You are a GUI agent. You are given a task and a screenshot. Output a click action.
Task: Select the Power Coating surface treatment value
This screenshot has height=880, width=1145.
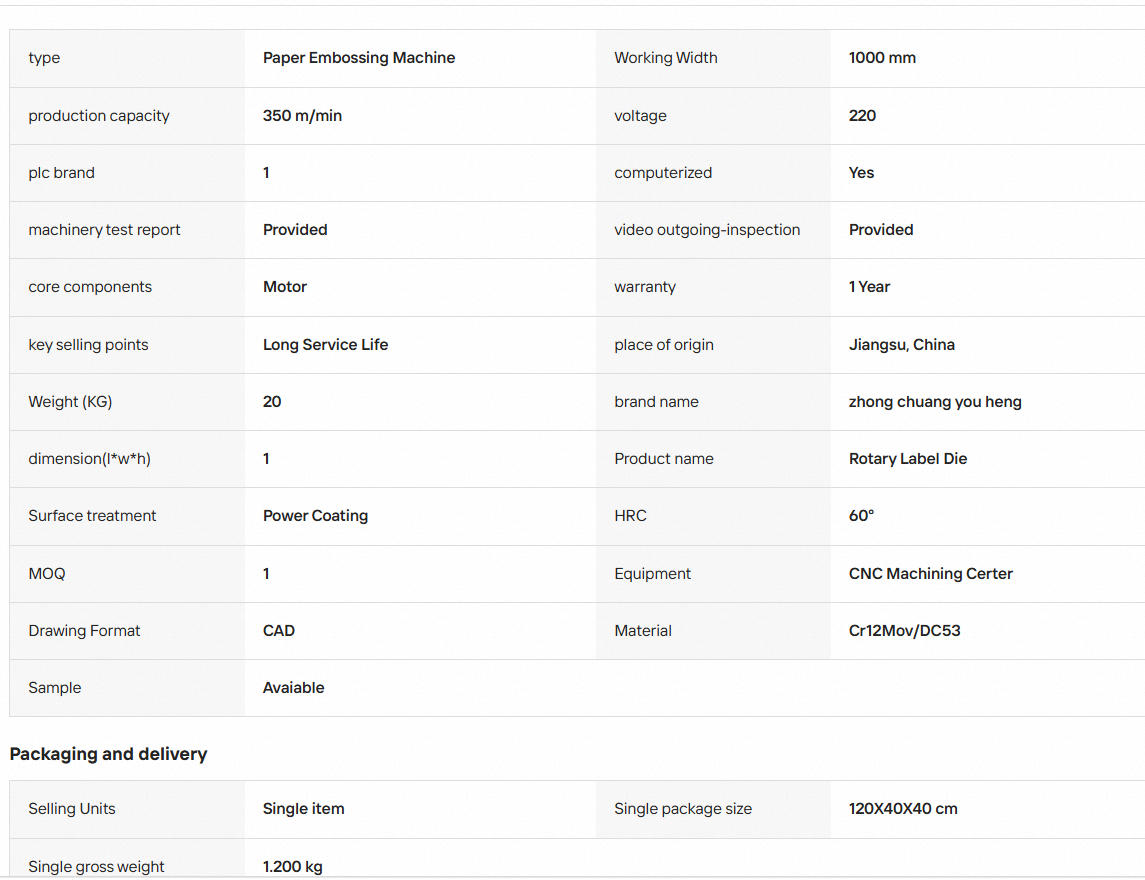click(315, 516)
